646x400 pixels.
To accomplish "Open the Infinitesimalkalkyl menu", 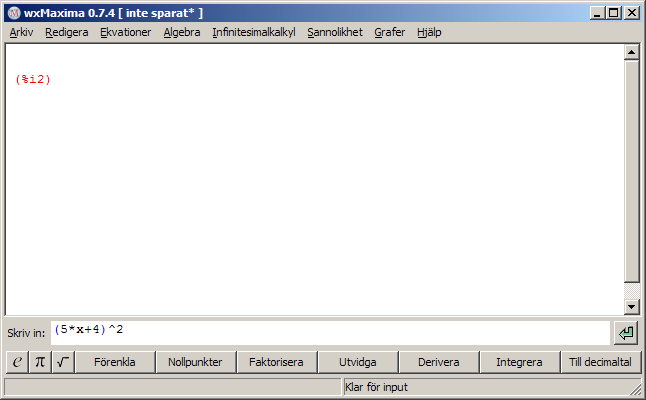I will [254, 32].
